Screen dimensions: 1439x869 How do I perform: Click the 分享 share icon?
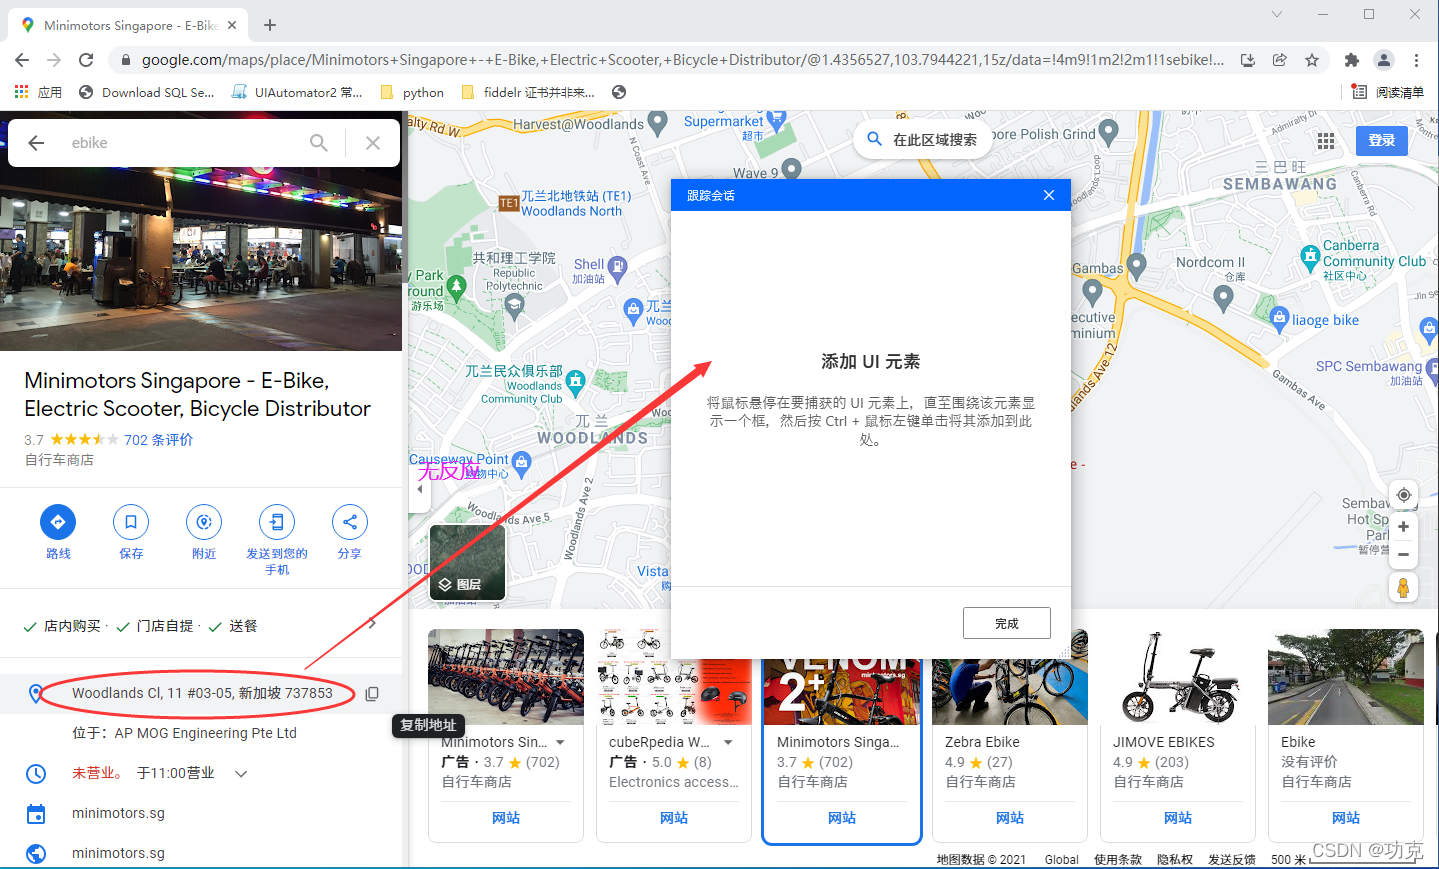(350, 522)
